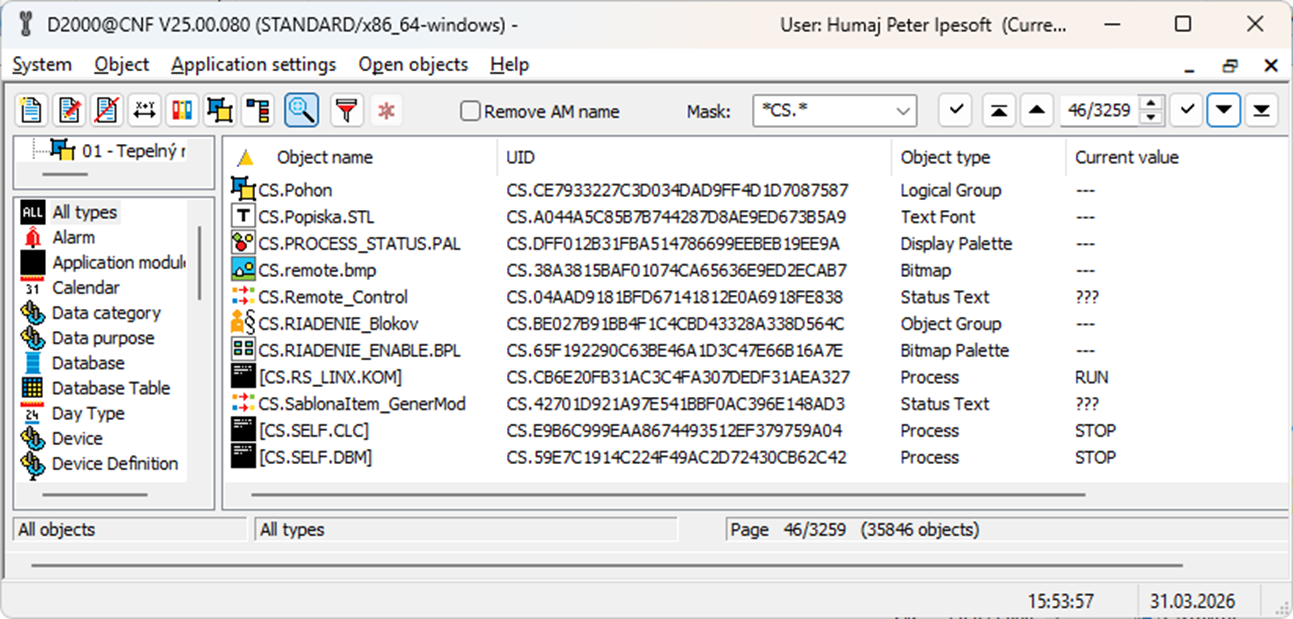
Task: Click the logical groups overlapping-squares toolbar icon
Action: (x=220, y=111)
